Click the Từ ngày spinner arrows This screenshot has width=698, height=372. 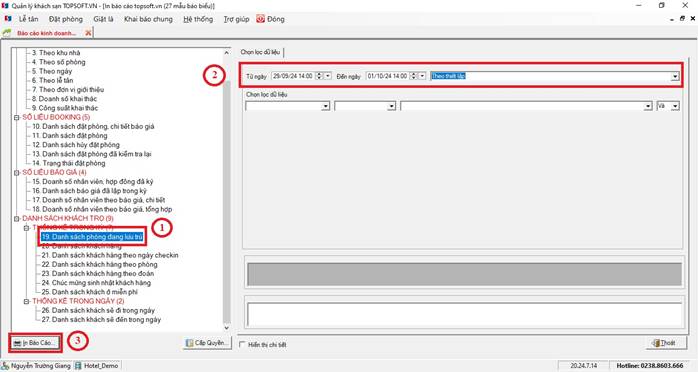pos(319,76)
